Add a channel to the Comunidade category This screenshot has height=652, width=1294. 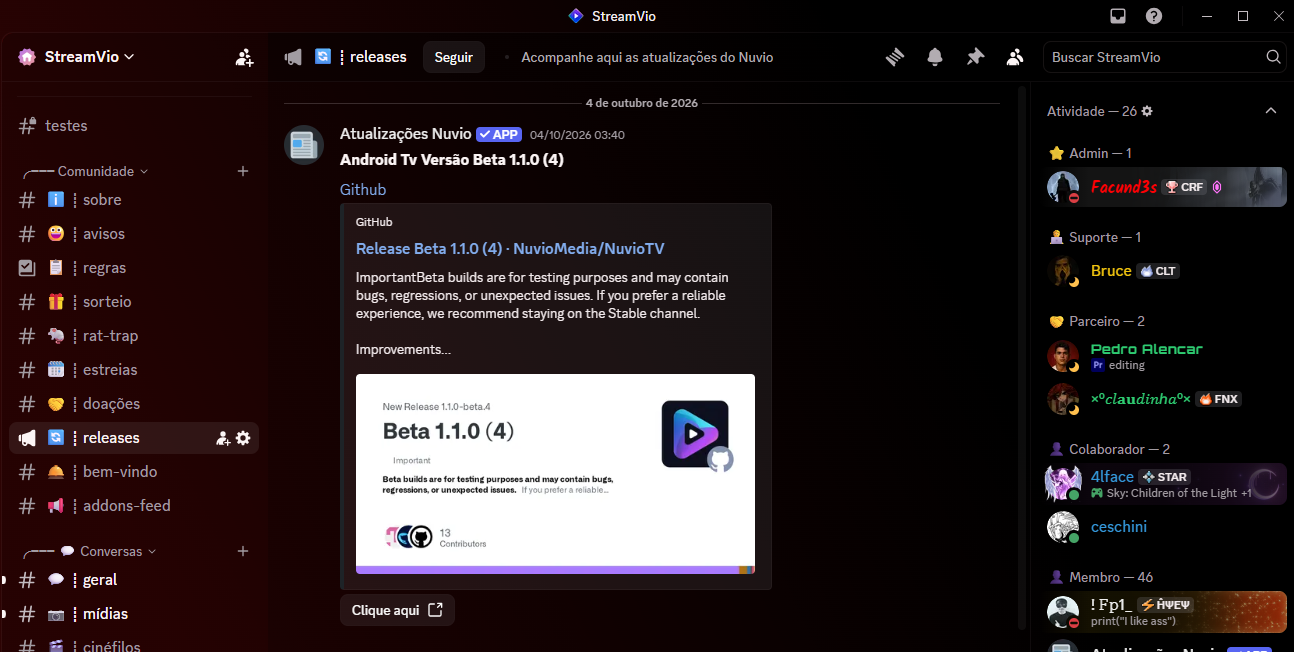click(242, 171)
